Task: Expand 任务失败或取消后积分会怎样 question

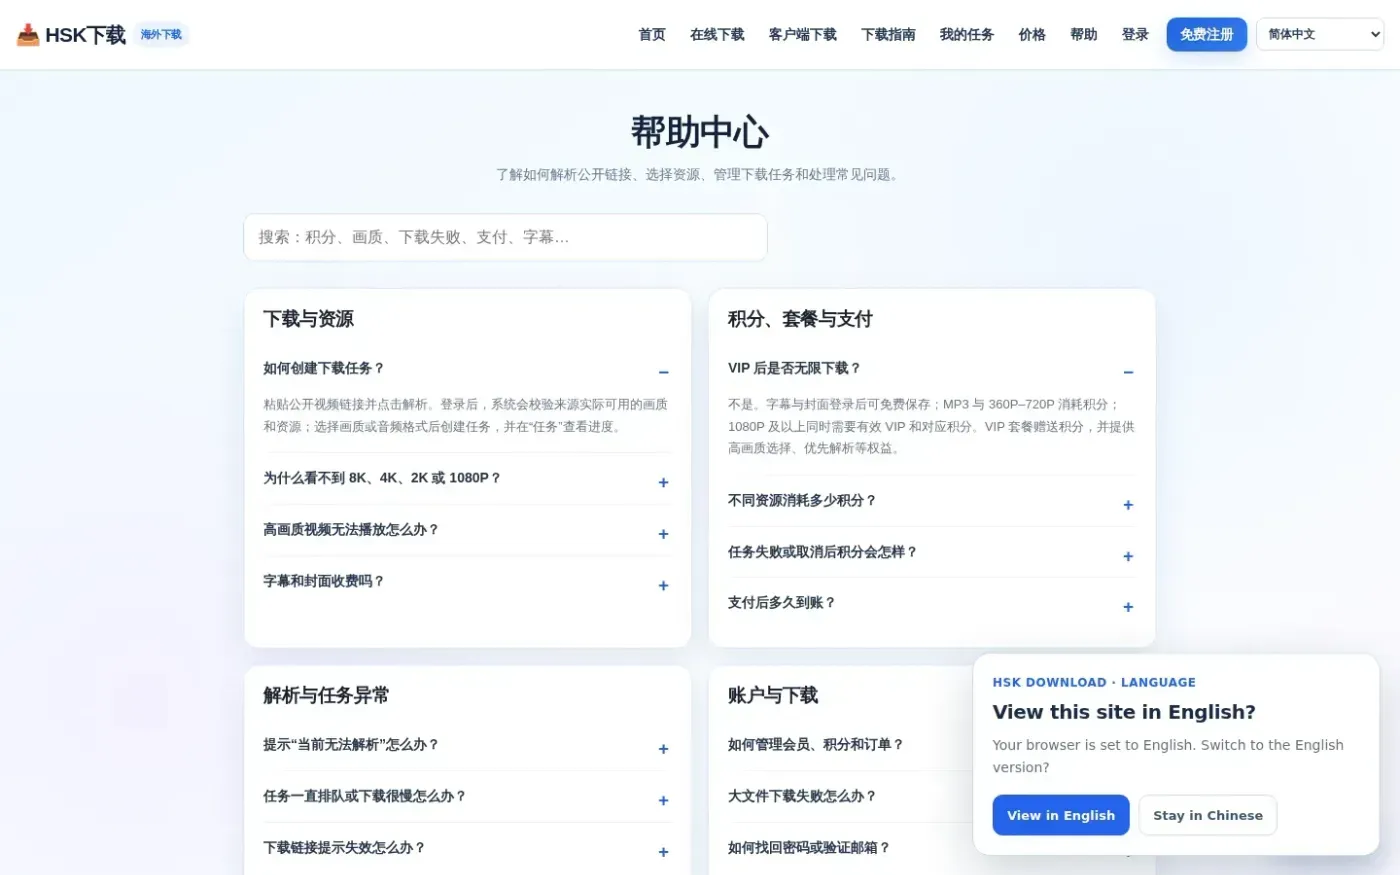Action: click(931, 552)
